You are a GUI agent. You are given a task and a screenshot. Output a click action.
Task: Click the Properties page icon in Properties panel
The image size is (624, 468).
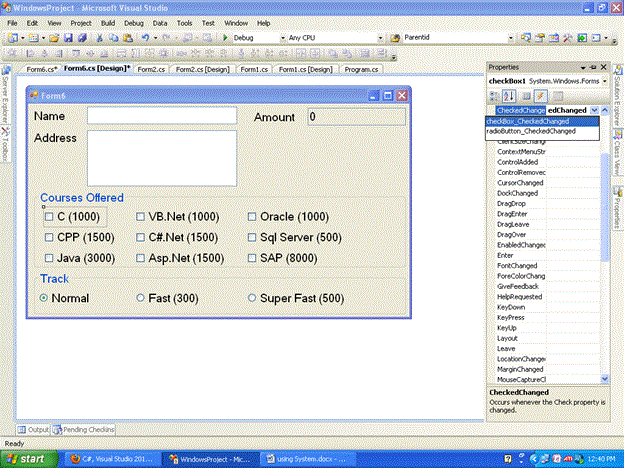526,96
